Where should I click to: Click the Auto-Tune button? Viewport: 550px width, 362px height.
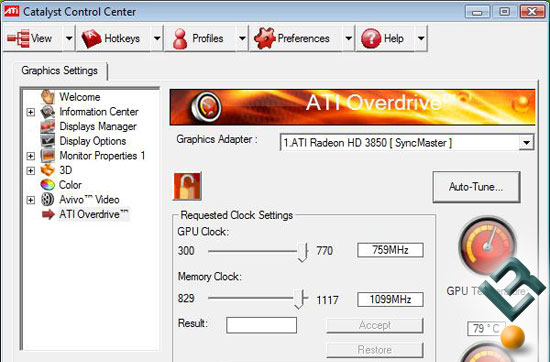476,187
